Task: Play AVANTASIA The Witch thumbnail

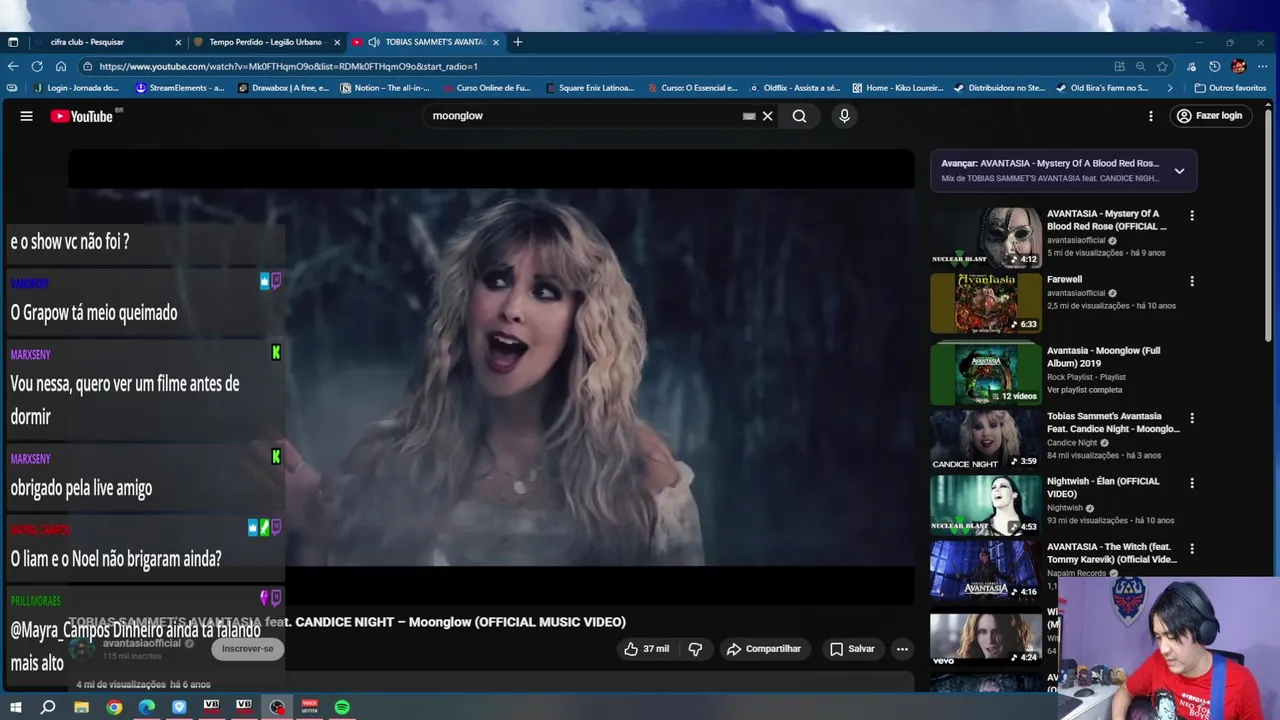Action: (986, 570)
